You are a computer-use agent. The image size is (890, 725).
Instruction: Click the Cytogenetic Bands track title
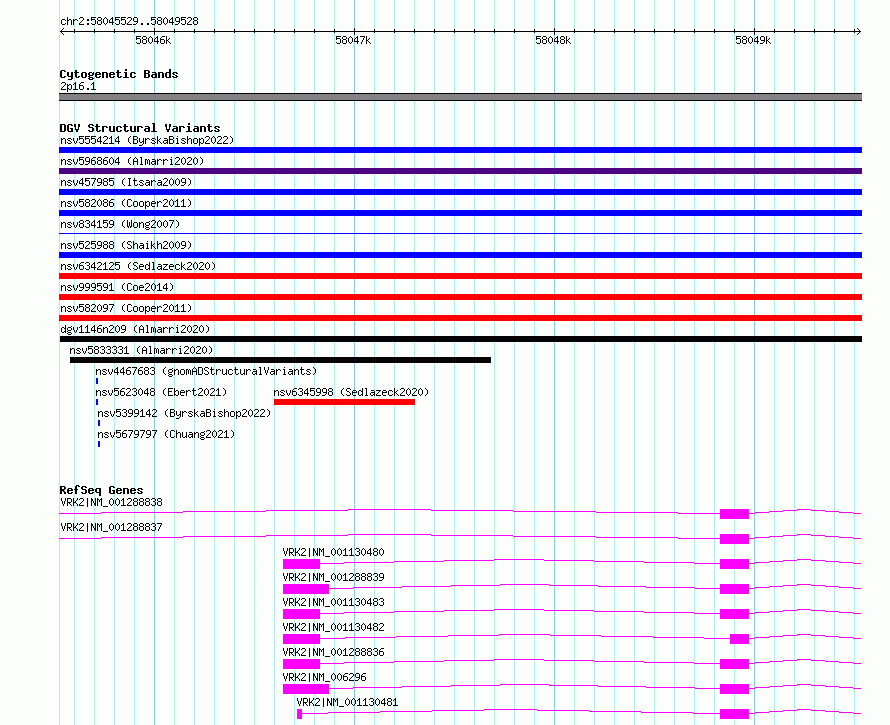pos(119,74)
